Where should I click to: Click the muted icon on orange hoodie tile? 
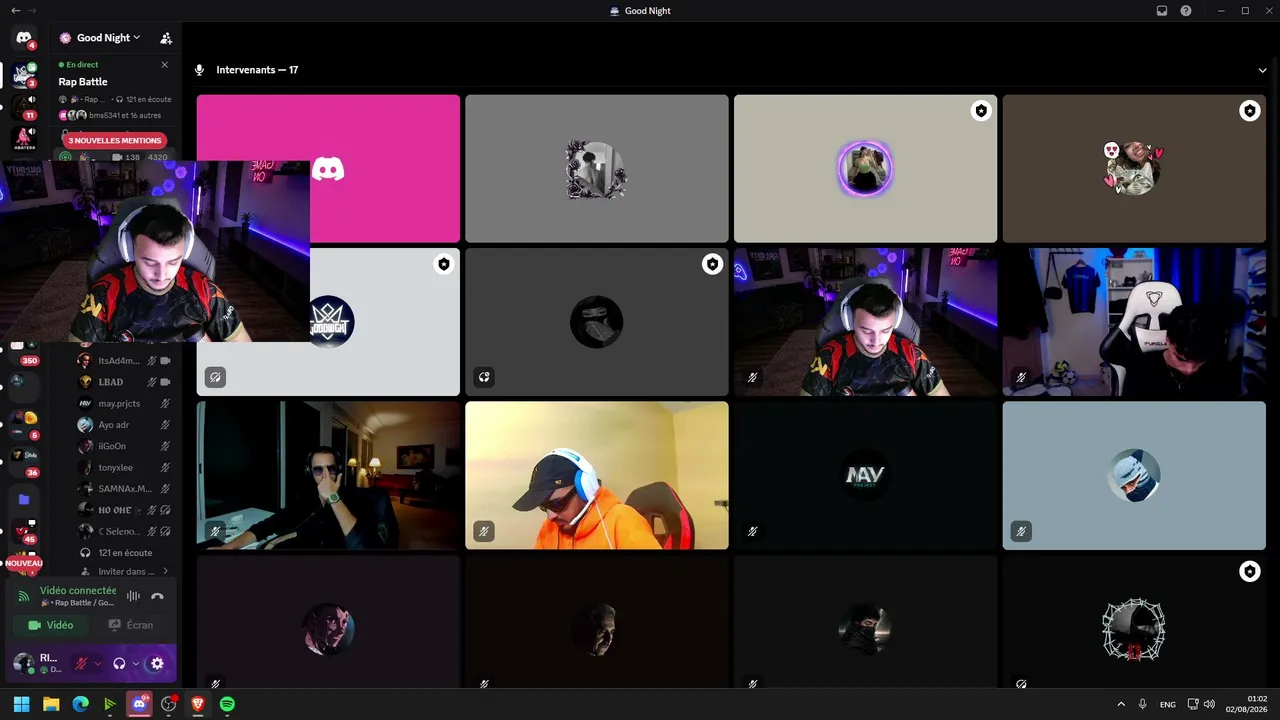[484, 531]
